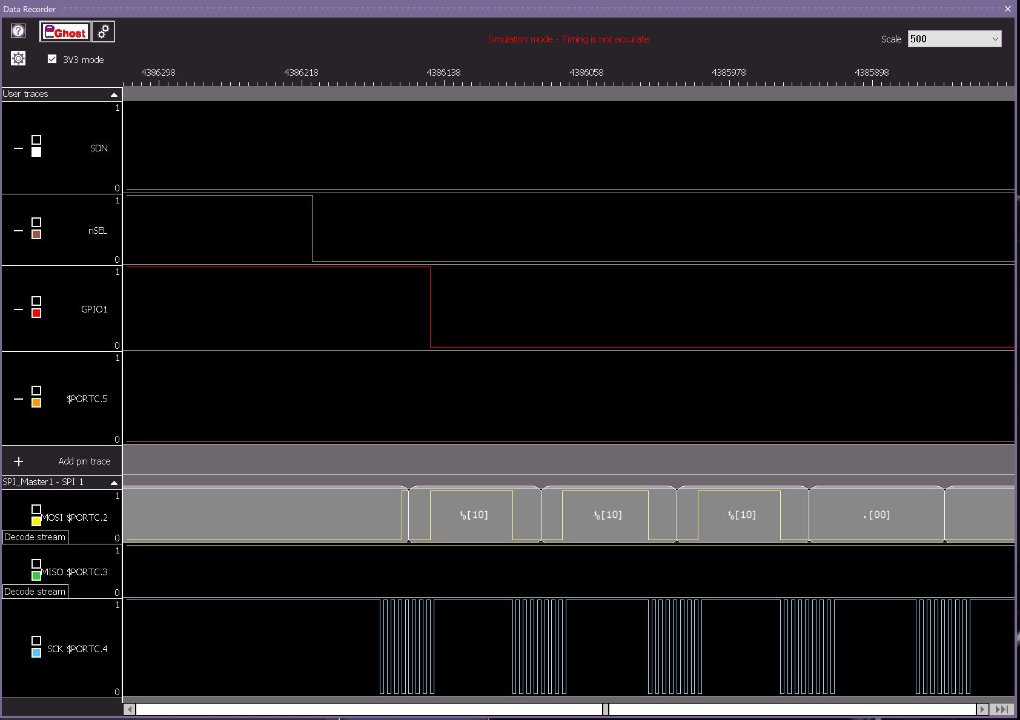Click the minus icon beside nSEL trace
This screenshot has height=720, width=1020.
click(18, 230)
